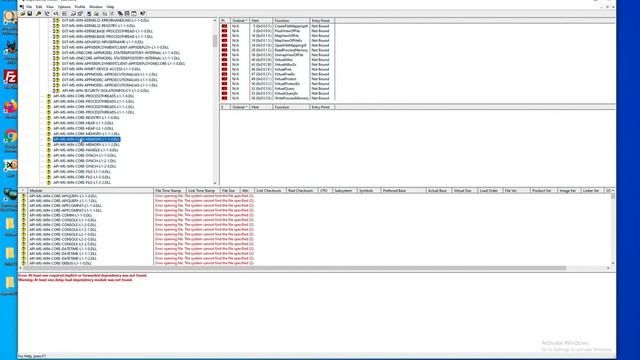The width and height of the screenshot is (640, 360).
Task: Open the Window menu
Action: (x=96, y=7)
